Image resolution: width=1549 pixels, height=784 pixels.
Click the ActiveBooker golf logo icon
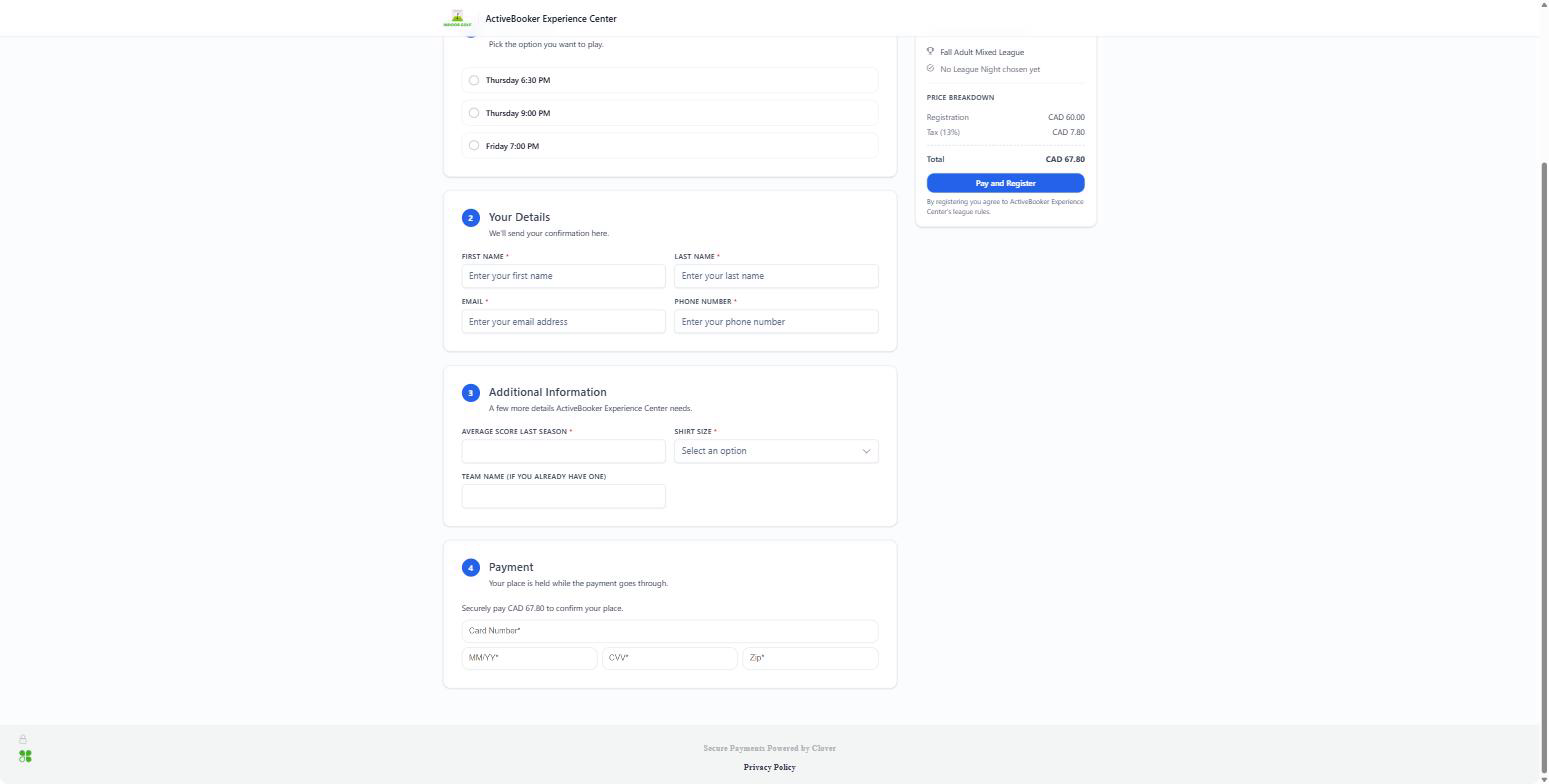[x=458, y=18]
